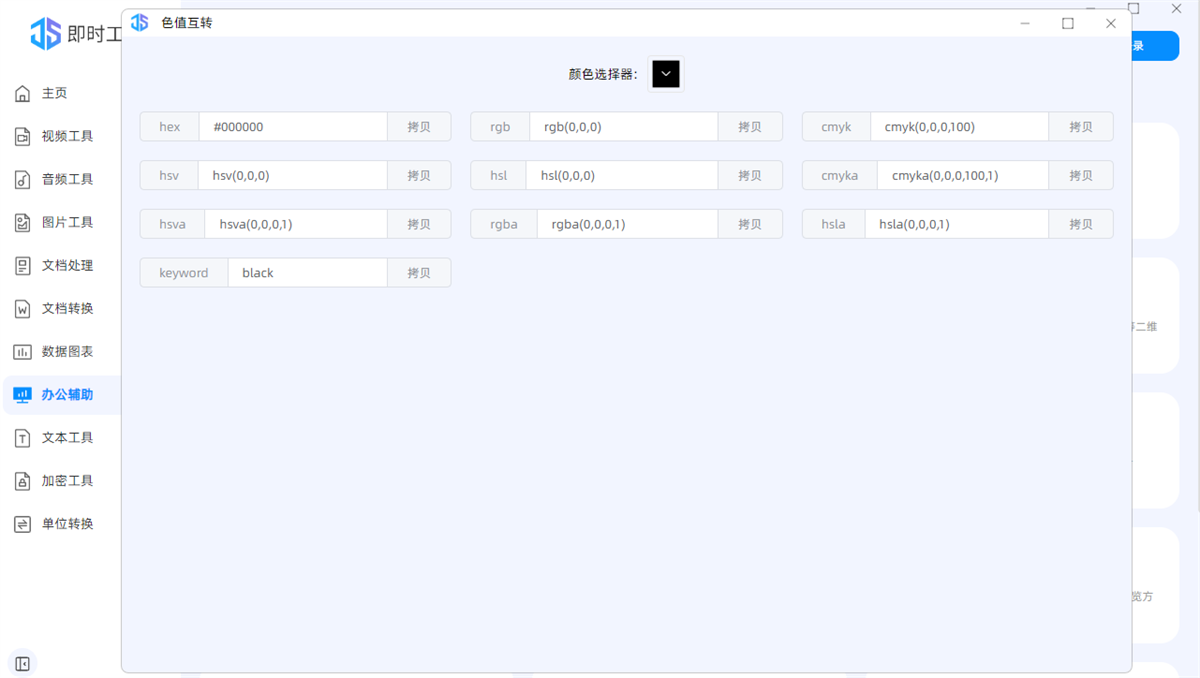Open 音频工具 audio tools icon
This screenshot has width=1200, height=678.
click(22, 179)
